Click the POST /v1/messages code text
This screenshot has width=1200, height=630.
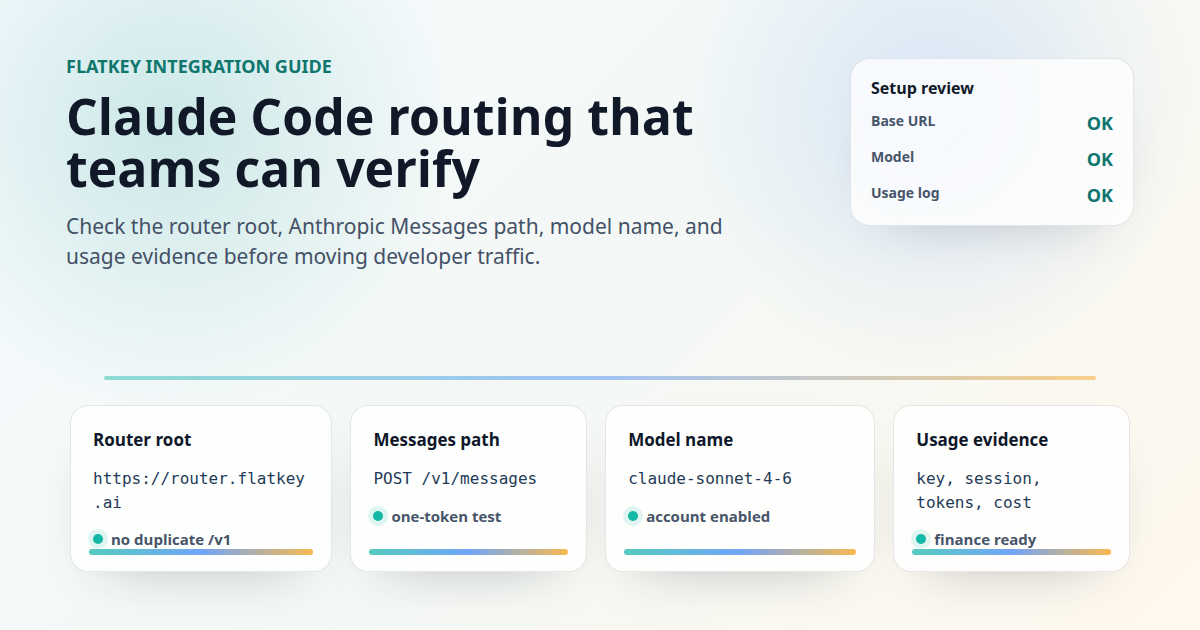455,478
